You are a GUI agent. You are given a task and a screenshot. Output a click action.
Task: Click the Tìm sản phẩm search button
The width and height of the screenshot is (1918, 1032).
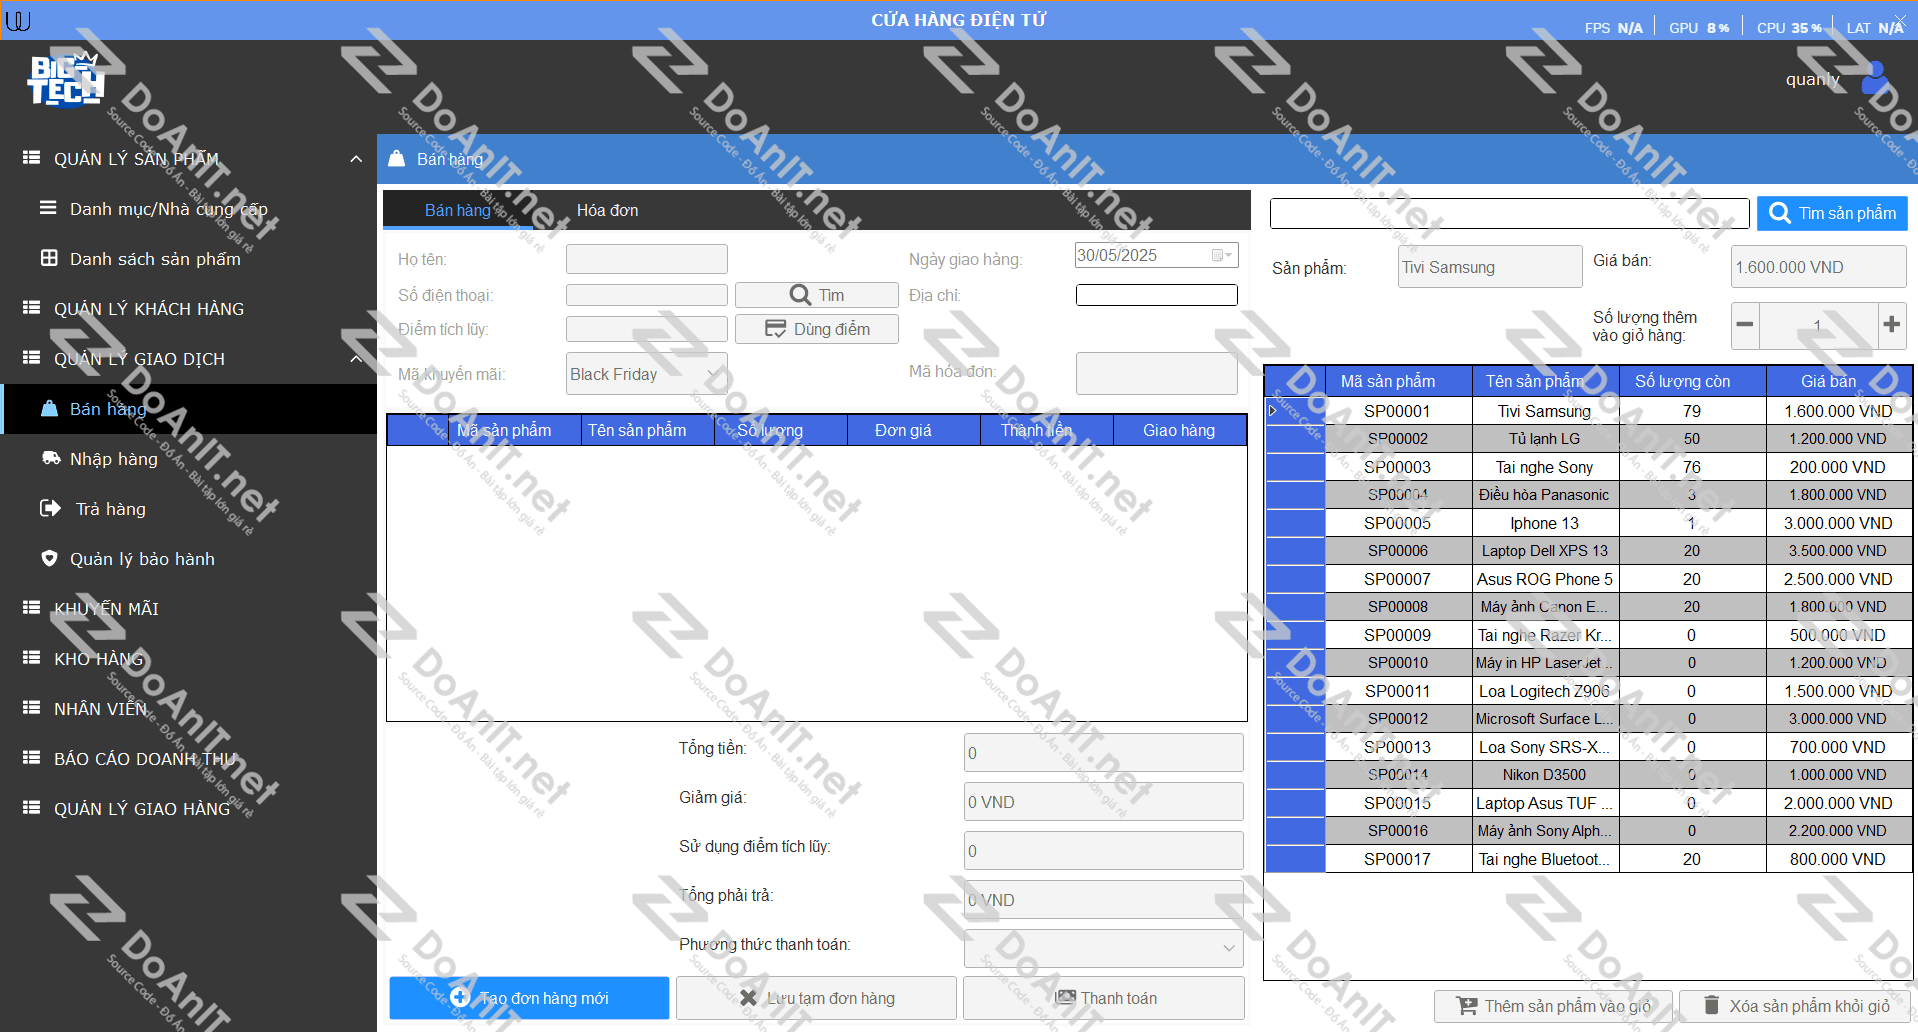[1831, 213]
